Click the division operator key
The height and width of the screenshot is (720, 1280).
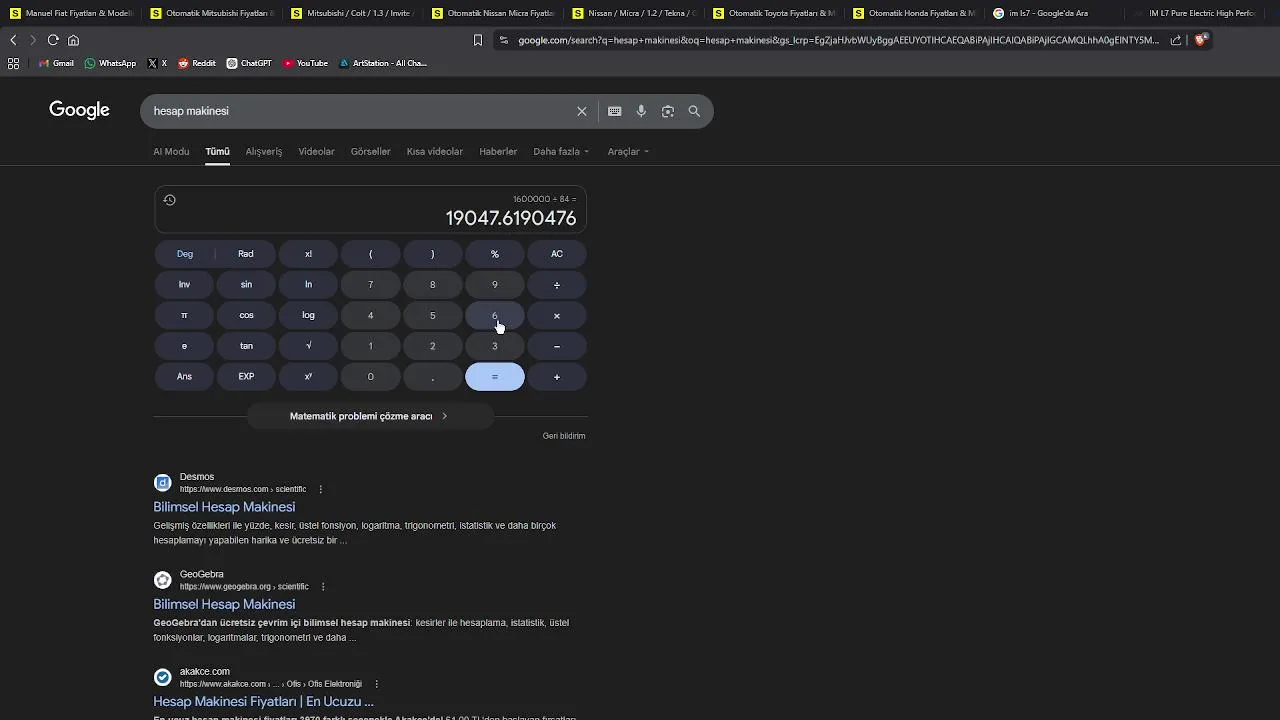(557, 285)
